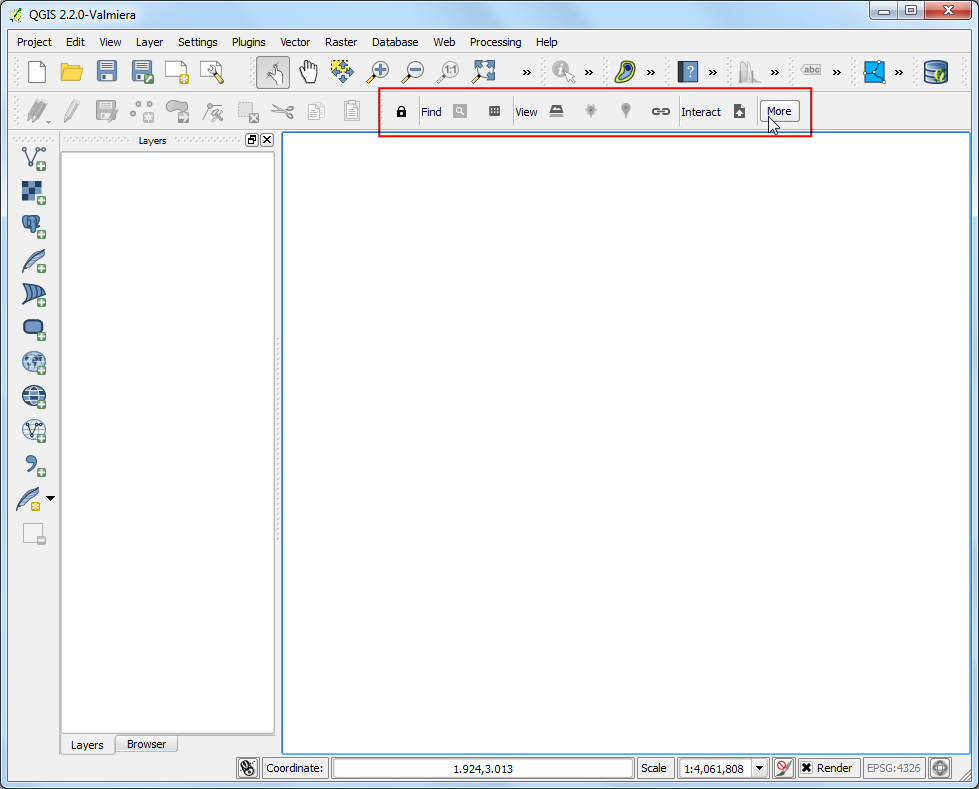Toggle the Render checkbox
The width and height of the screenshot is (979, 789).
(x=806, y=768)
